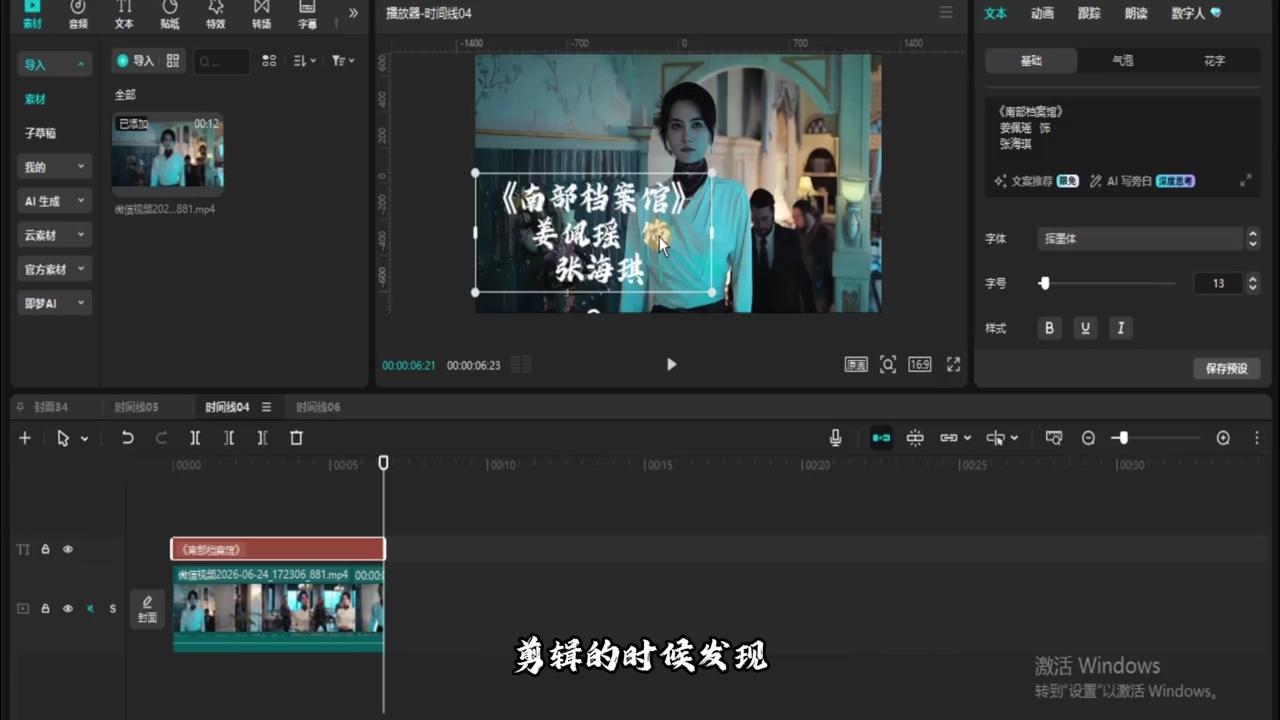The width and height of the screenshot is (1280, 720).
Task: Expand the 即梦AI section
Action: coord(55,303)
